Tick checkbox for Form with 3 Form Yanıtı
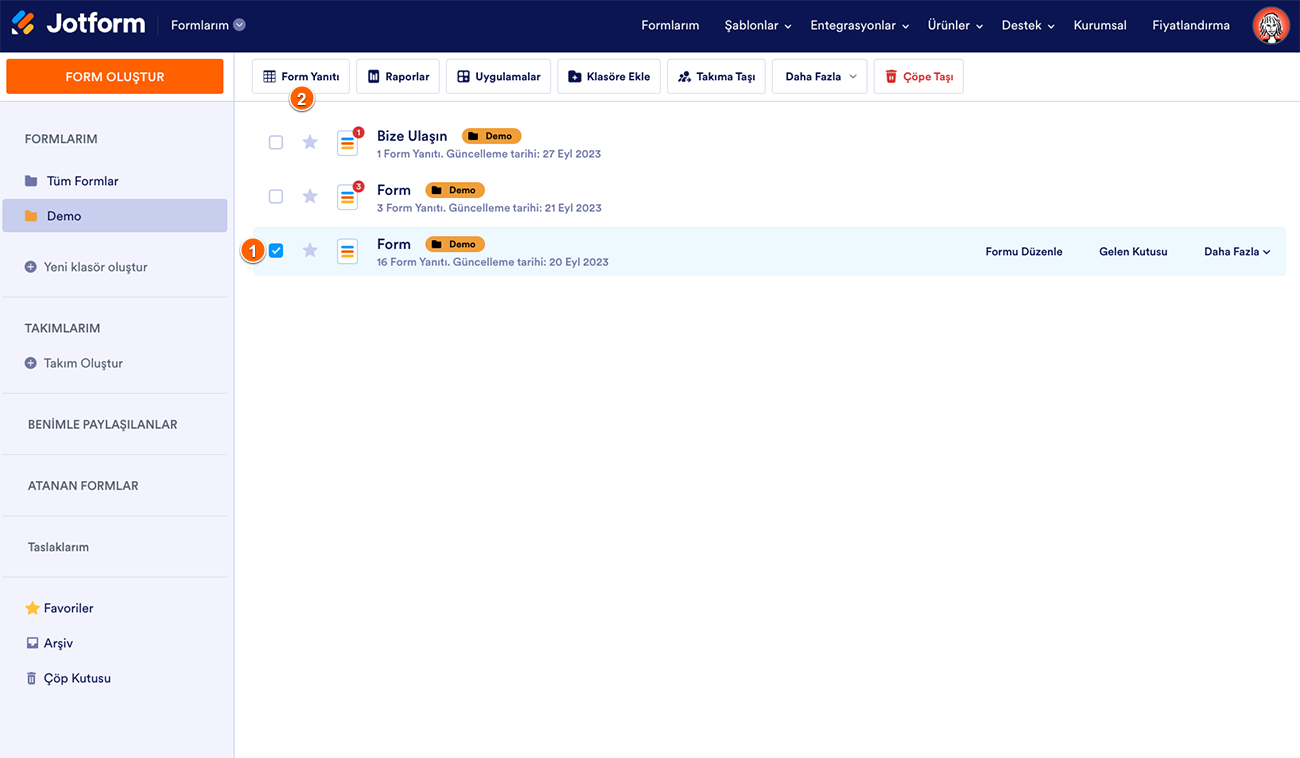Viewport: 1300px width, 758px height. [276, 196]
